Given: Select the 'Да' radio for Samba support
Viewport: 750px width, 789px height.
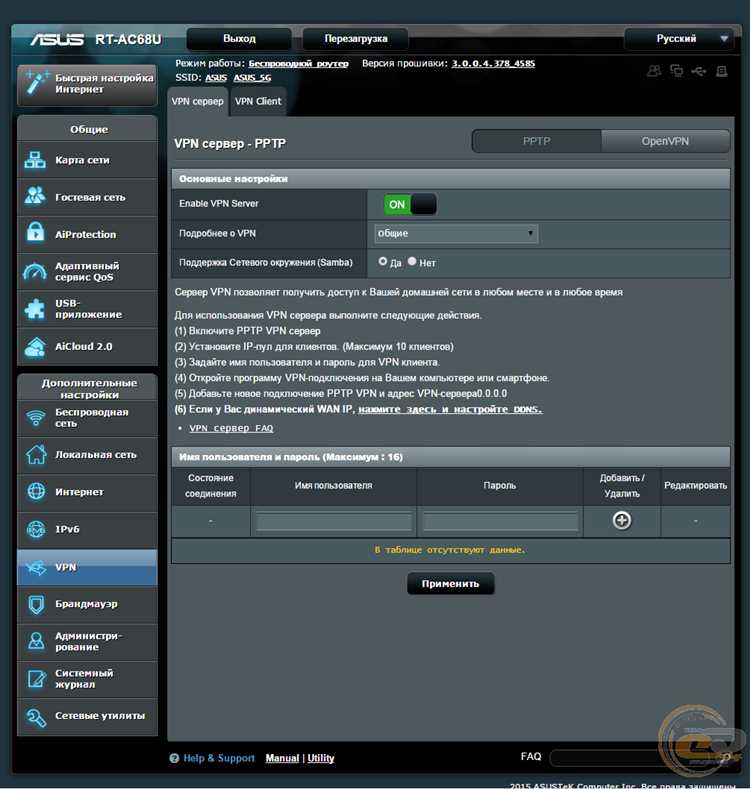Looking at the screenshot, I should 383,262.
